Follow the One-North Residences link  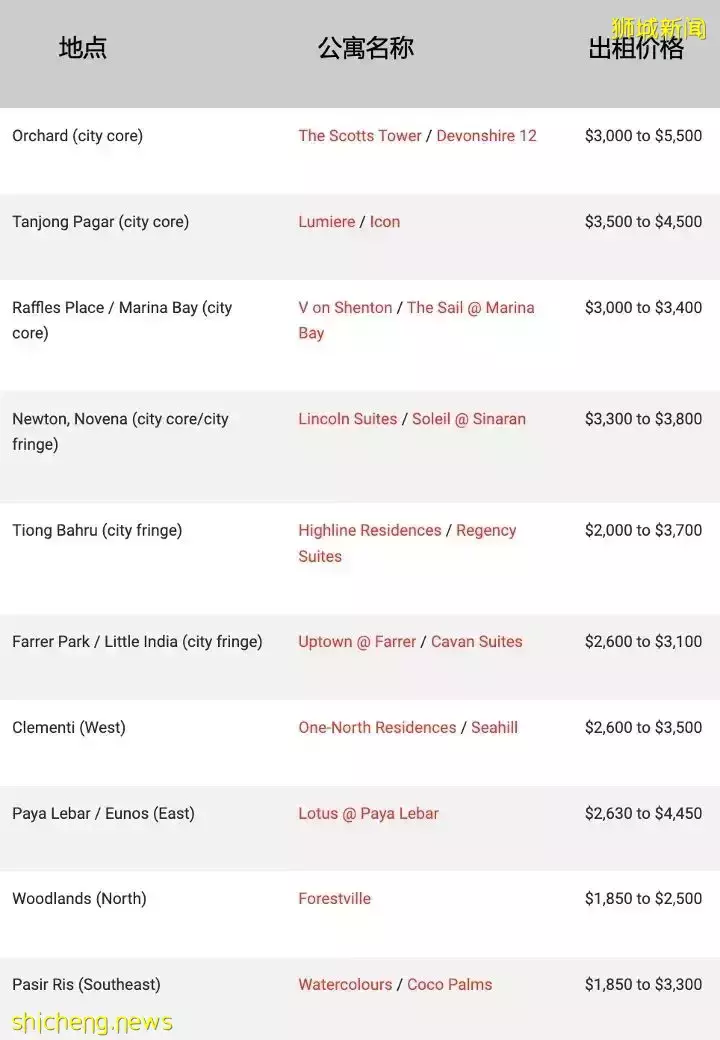coord(377,728)
